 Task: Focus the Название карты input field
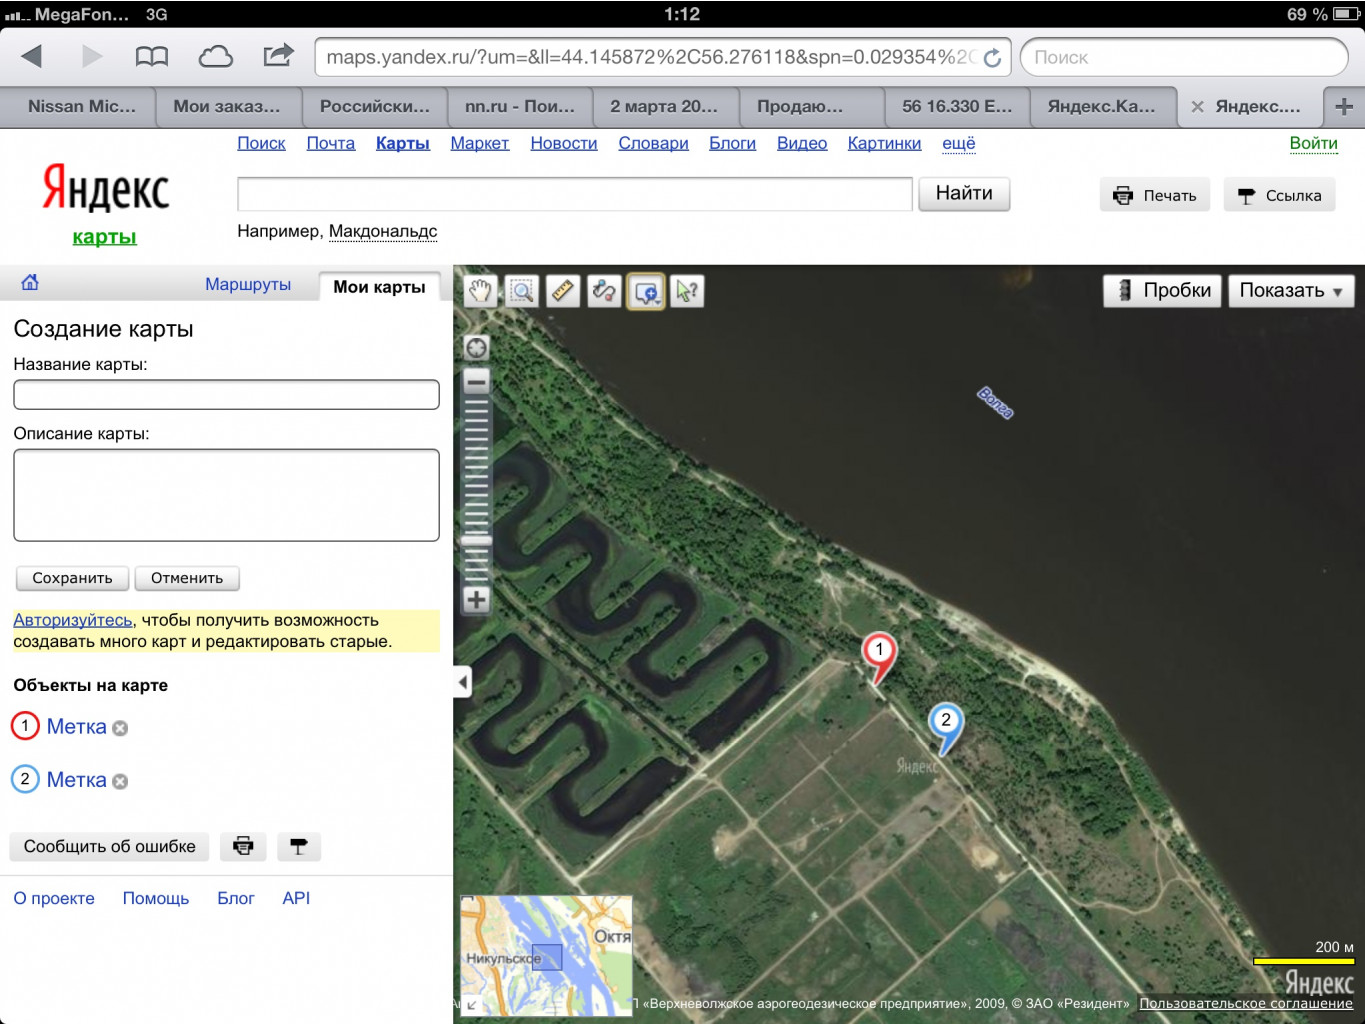coord(226,394)
